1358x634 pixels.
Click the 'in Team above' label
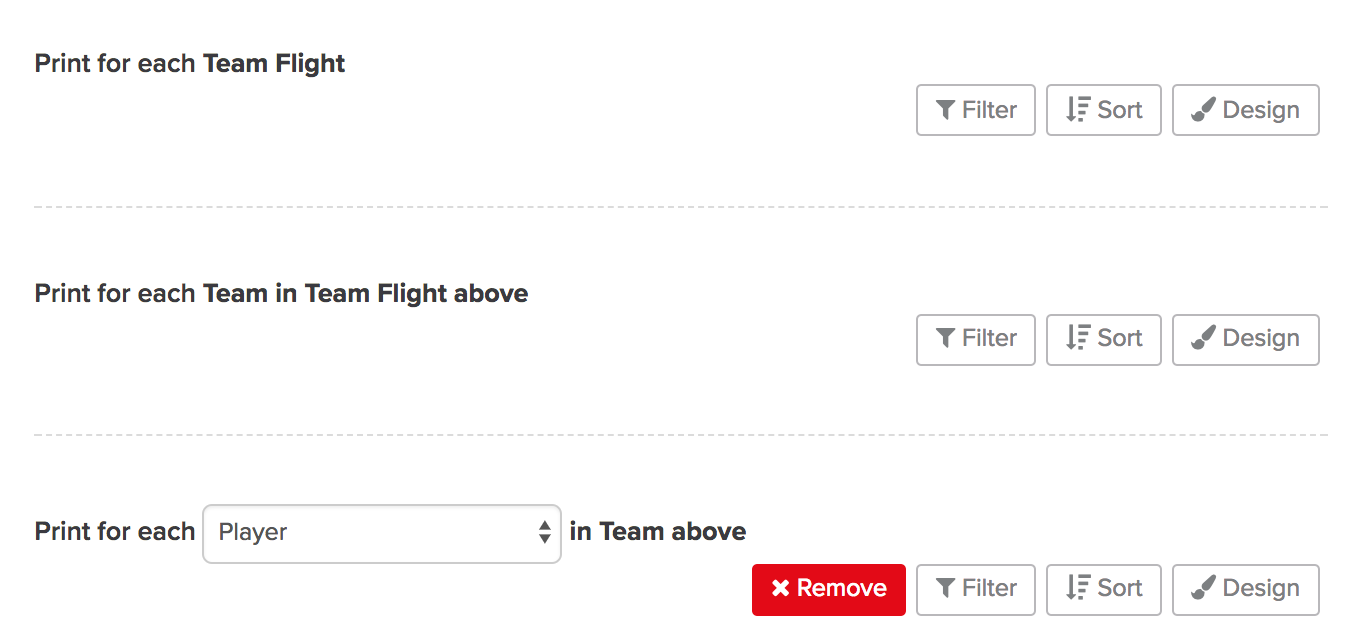tap(658, 532)
